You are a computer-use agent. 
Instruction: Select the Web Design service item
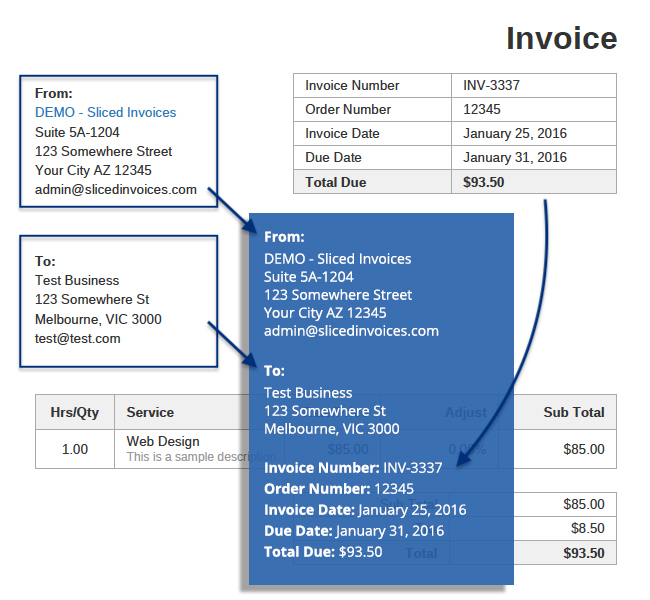[x=163, y=441]
